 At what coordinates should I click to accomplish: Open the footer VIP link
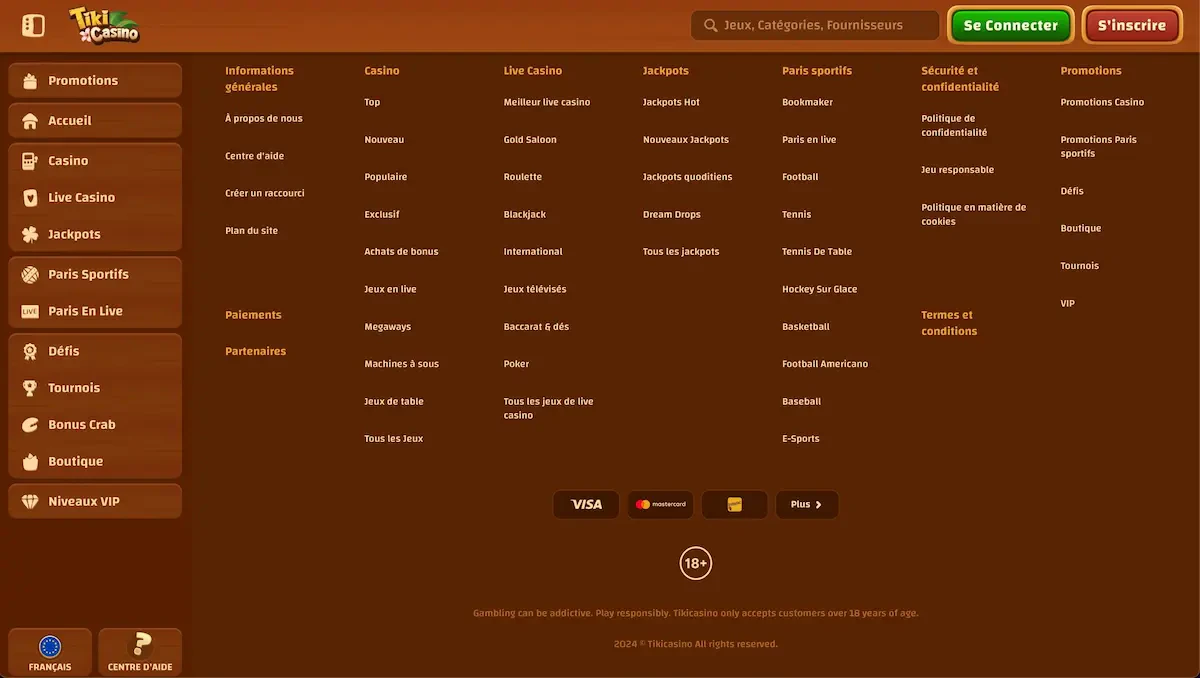(1067, 304)
